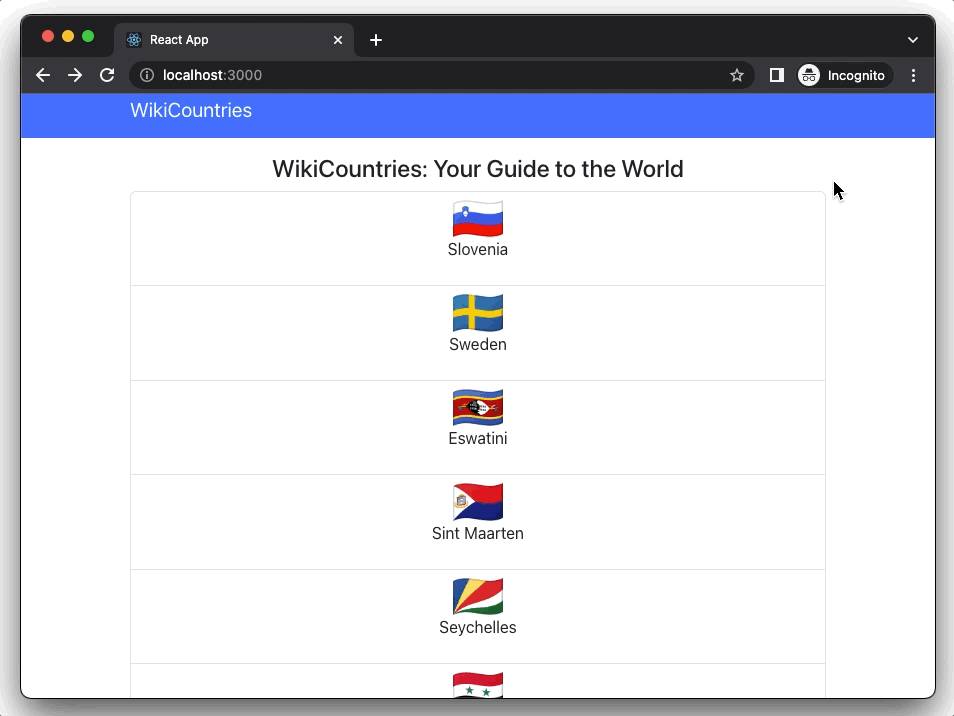Click the Eswatini flag icon

tap(477, 406)
